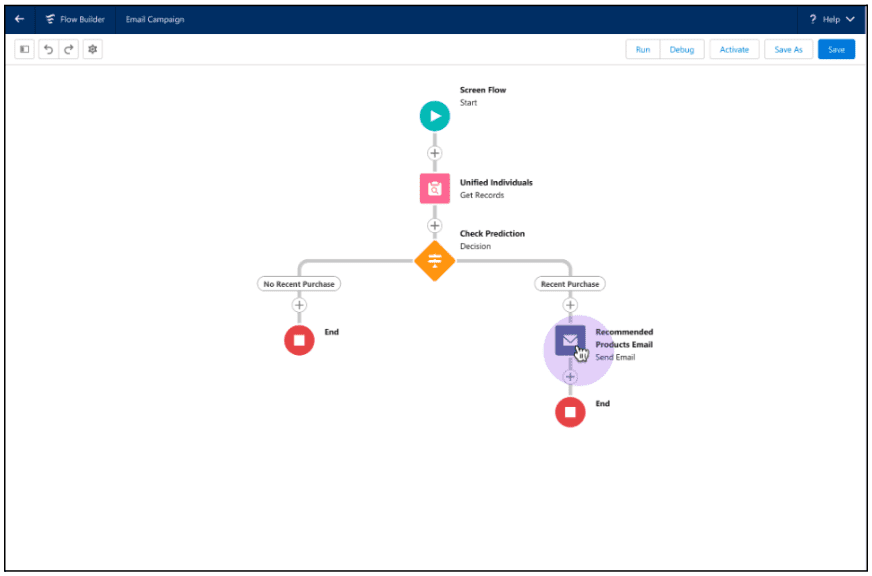Image resolution: width=872 pixels, height=576 pixels.
Task: Select the Recent Purchase branch label
Action: coord(570,284)
